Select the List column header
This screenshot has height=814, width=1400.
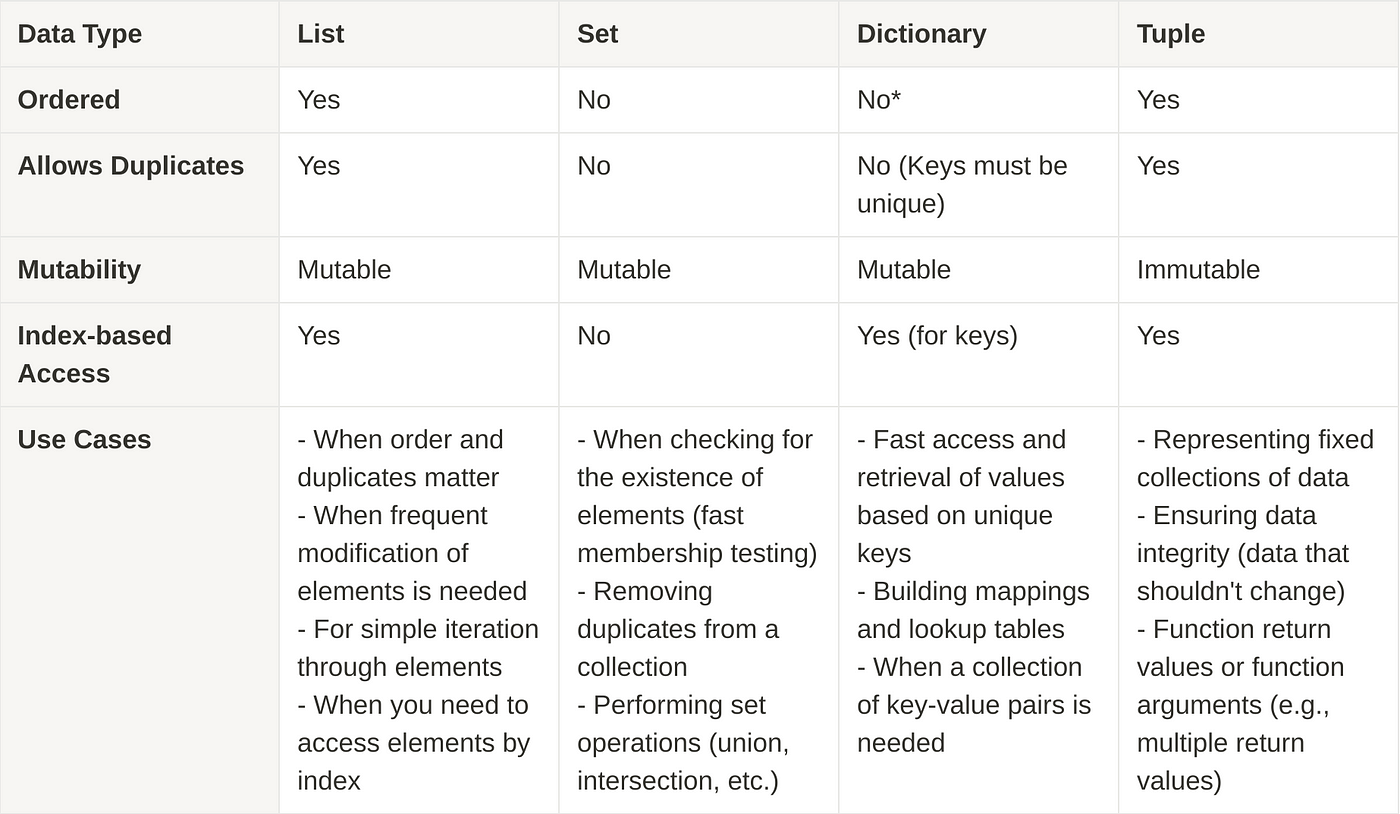tap(419, 34)
